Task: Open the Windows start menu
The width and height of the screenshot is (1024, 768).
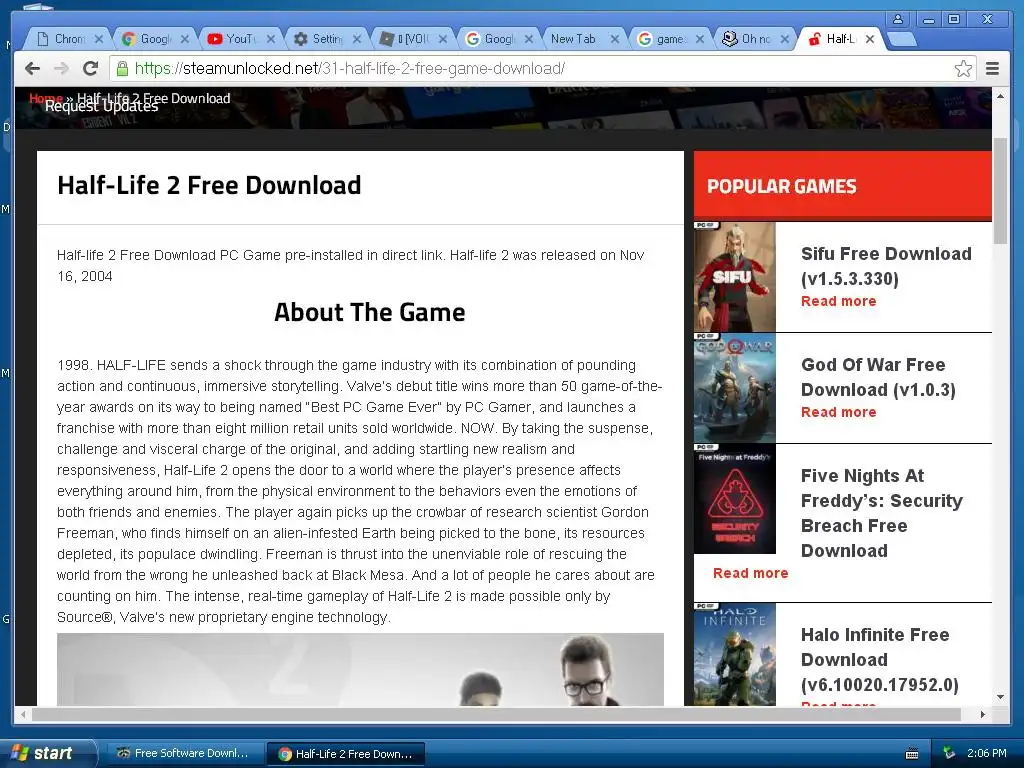Action: click(x=47, y=753)
